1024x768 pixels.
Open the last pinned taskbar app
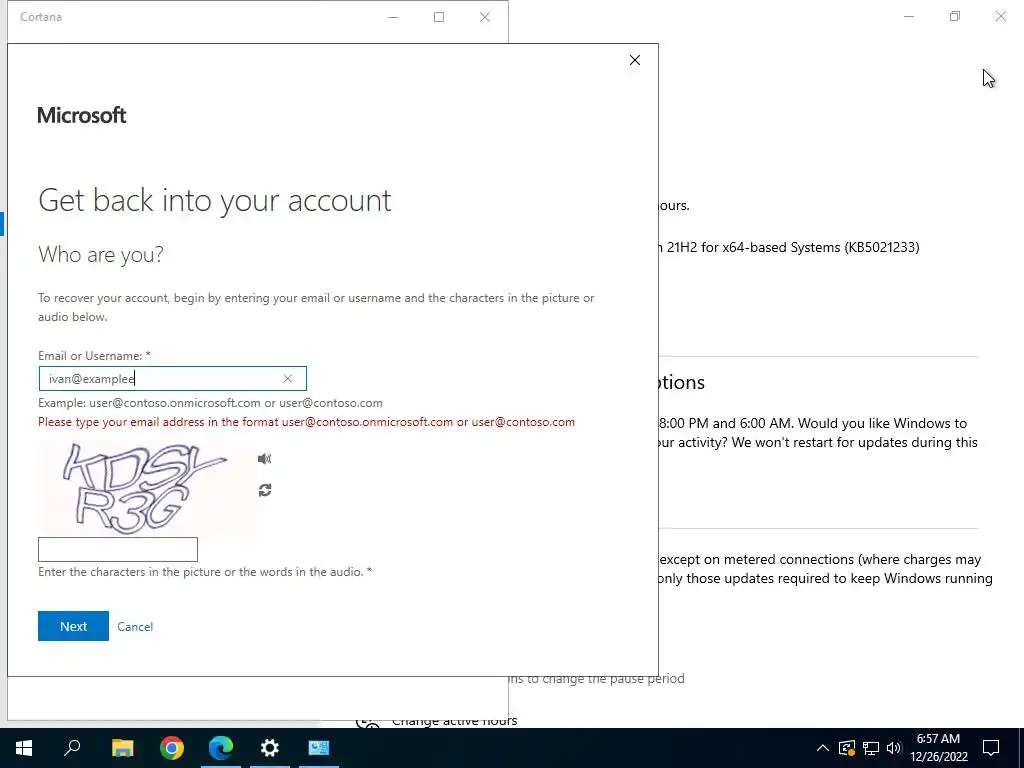pos(319,748)
